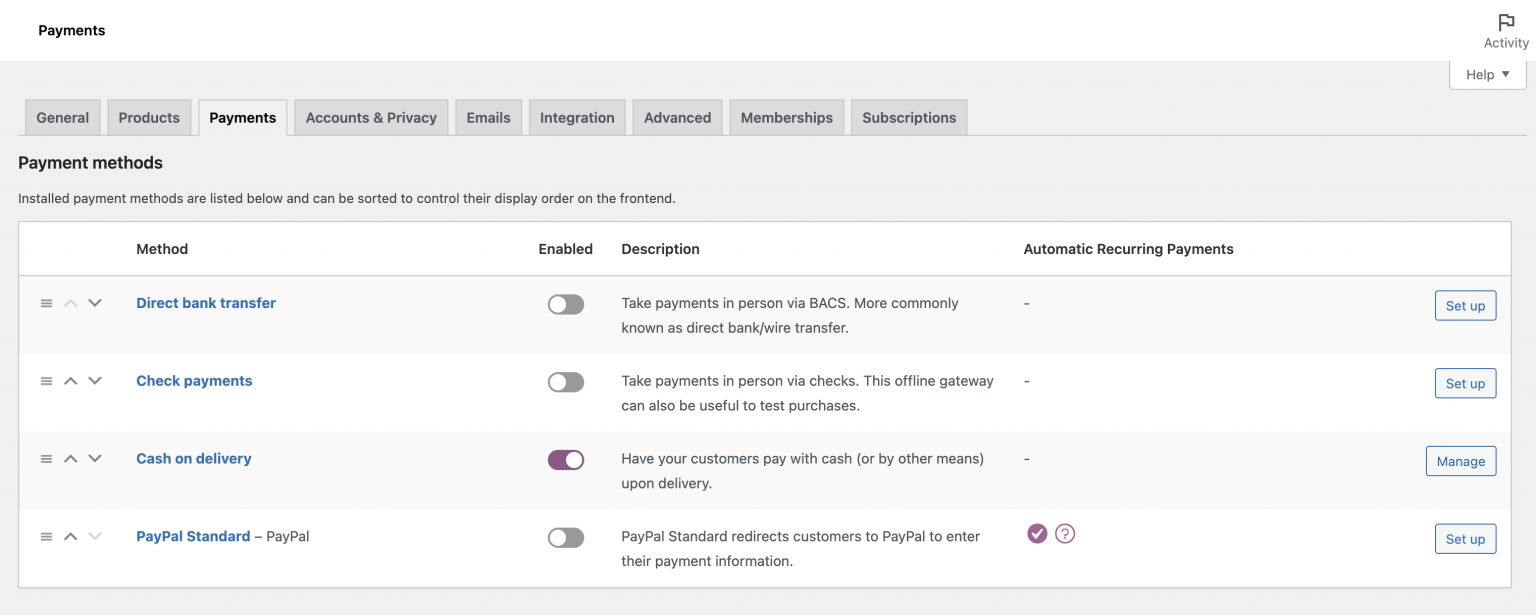The image size is (1536, 615).
Task: Click the question mark icon next to PayPal's checkmark
Action: point(1064,534)
